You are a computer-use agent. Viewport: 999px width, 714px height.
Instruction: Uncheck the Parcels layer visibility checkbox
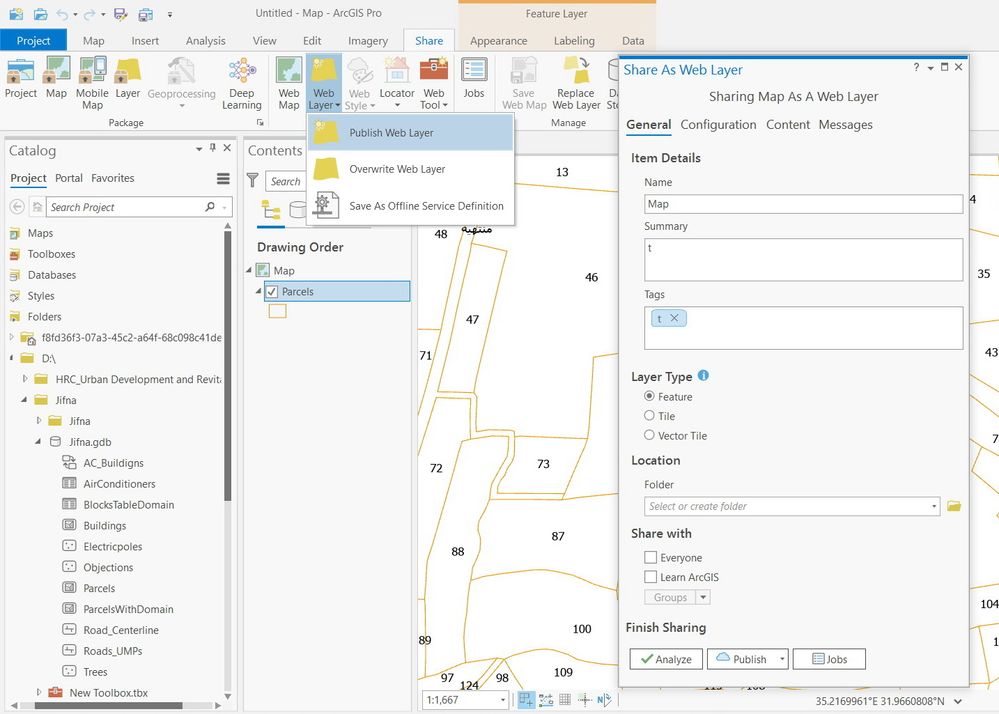[x=272, y=291]
